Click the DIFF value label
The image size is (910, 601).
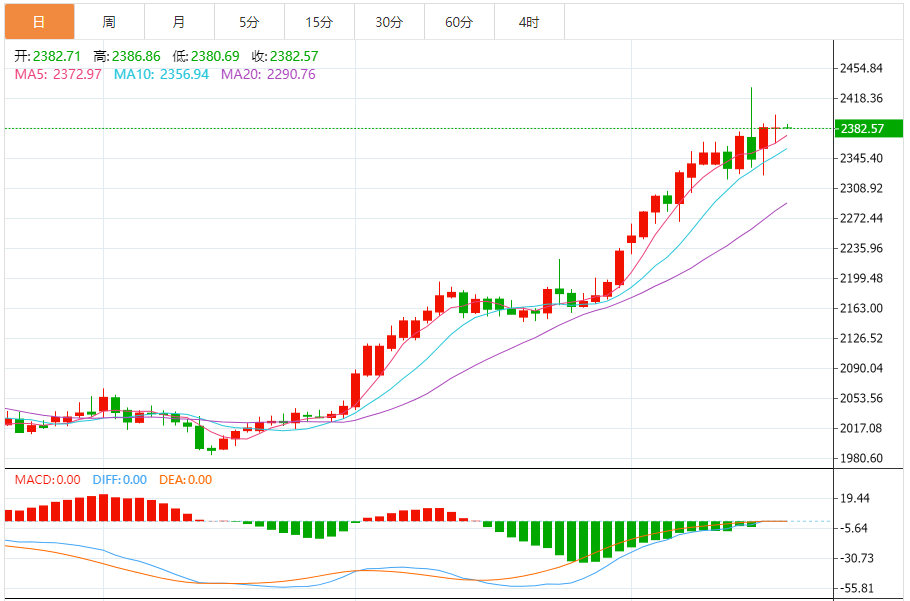[x=120, y=480]
